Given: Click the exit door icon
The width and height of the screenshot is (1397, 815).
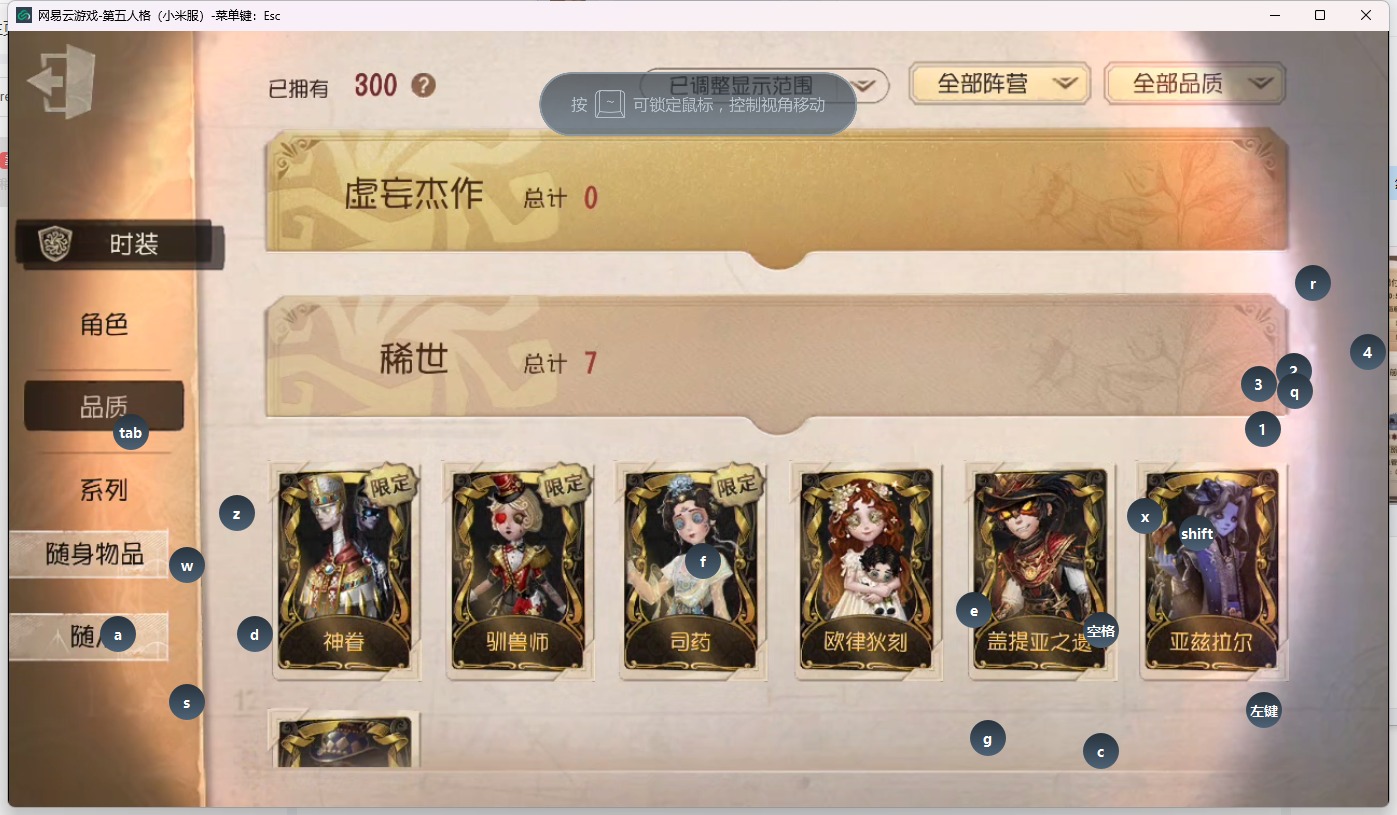Looking at the screenshot, I should click(61, 81).
